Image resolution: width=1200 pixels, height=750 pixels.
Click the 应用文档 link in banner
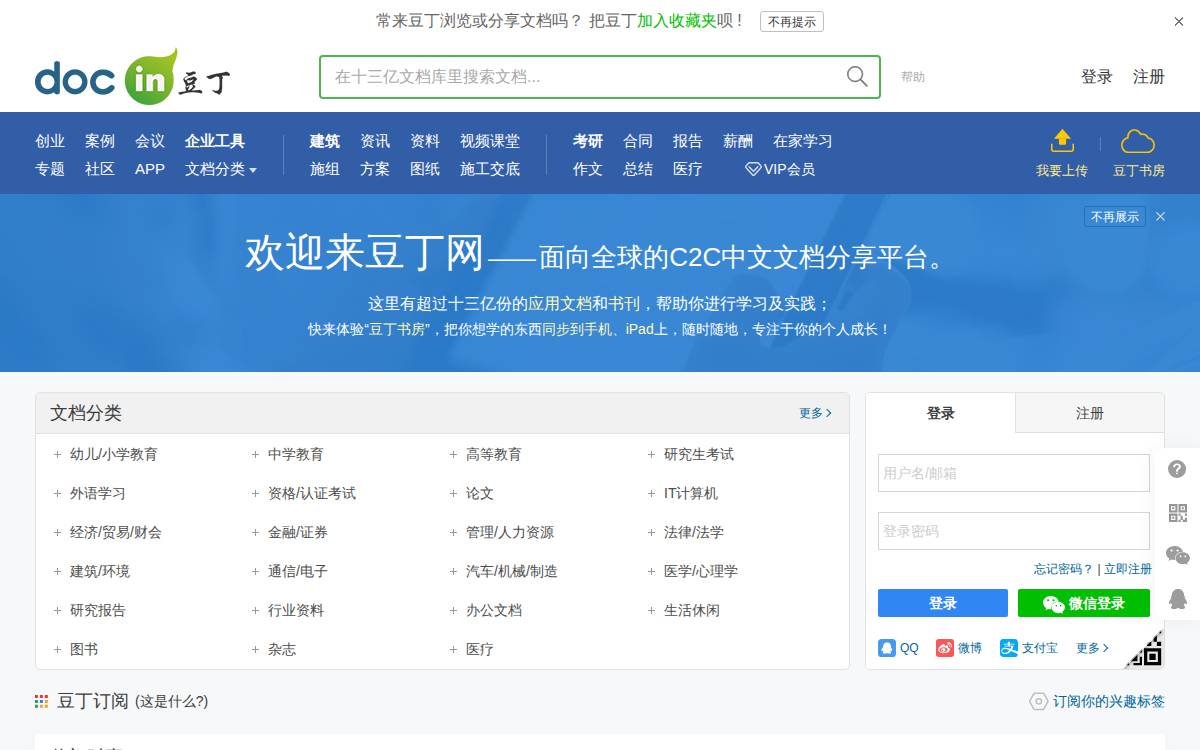pyautogui.click(x=560, y=304)
